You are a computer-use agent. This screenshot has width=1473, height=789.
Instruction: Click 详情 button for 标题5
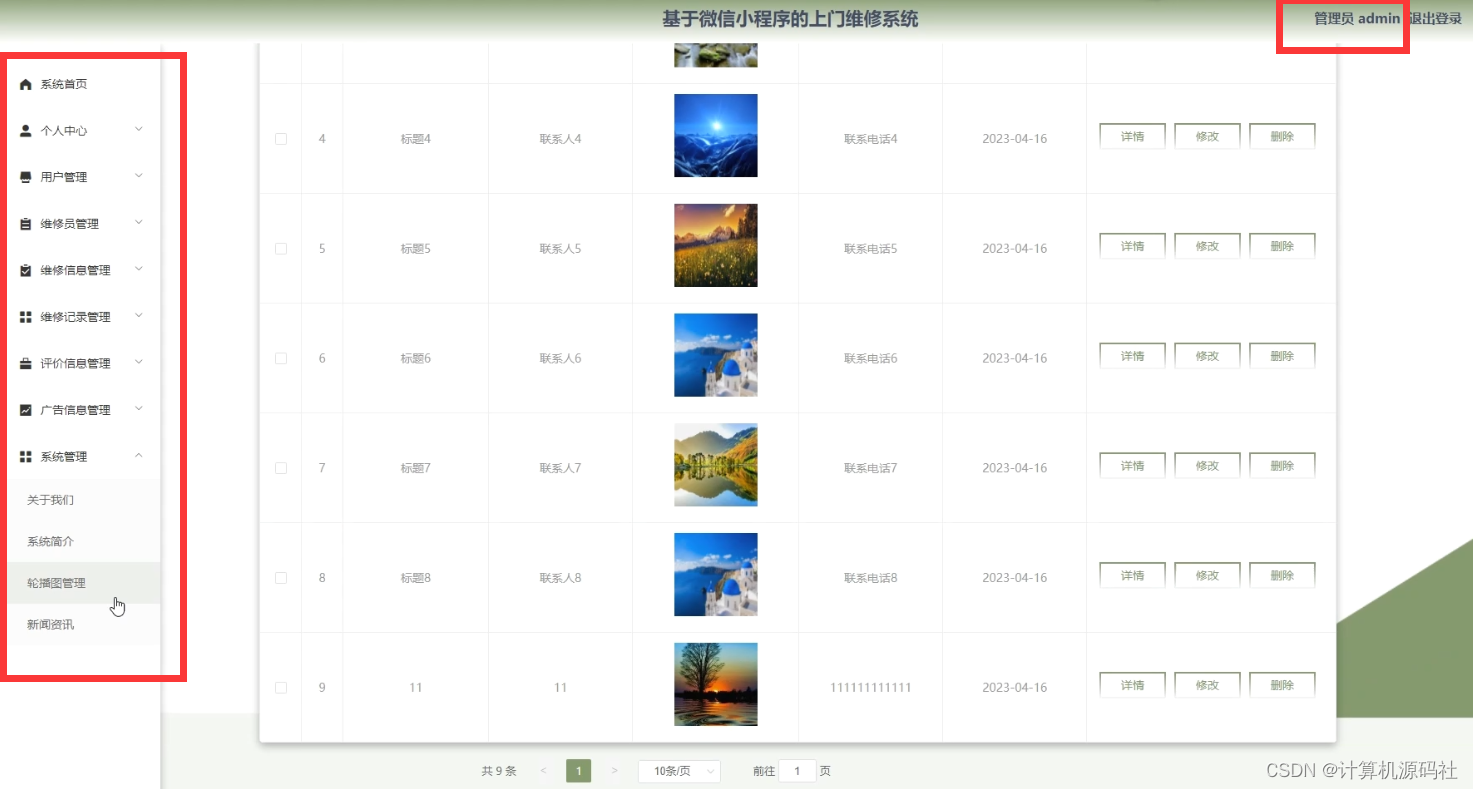(x=1132, y=246)
